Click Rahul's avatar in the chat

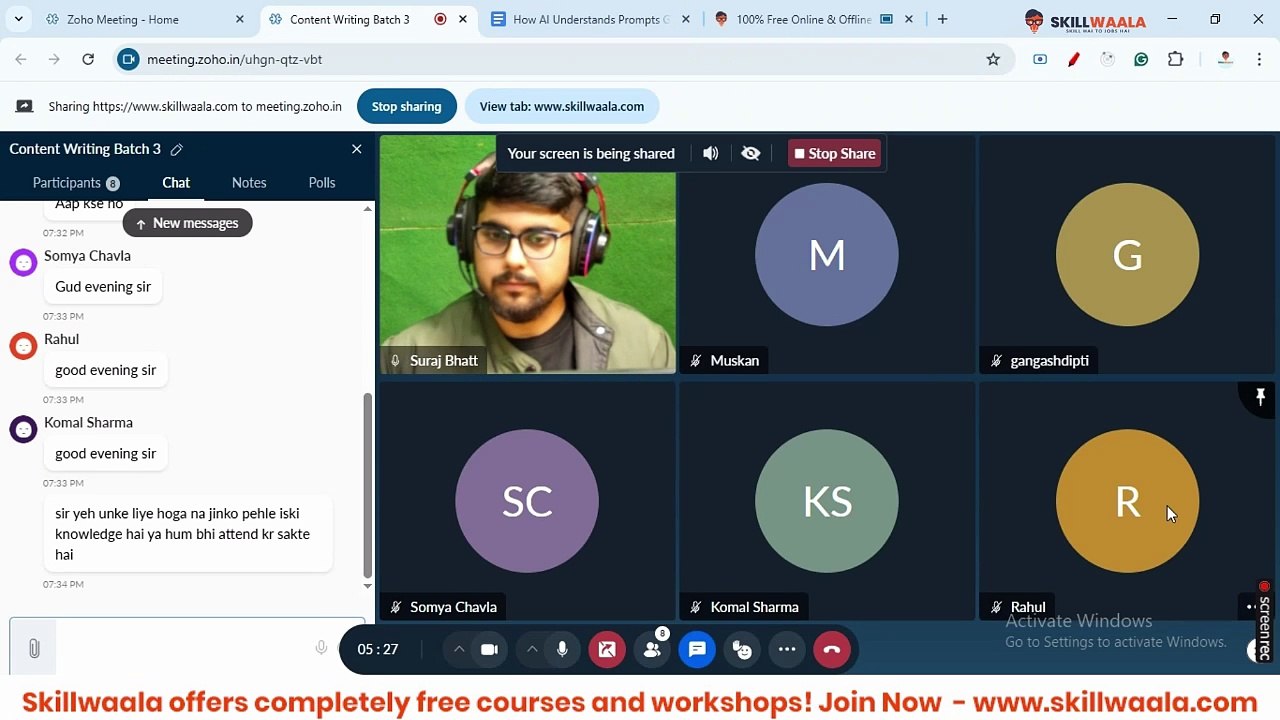23,346
